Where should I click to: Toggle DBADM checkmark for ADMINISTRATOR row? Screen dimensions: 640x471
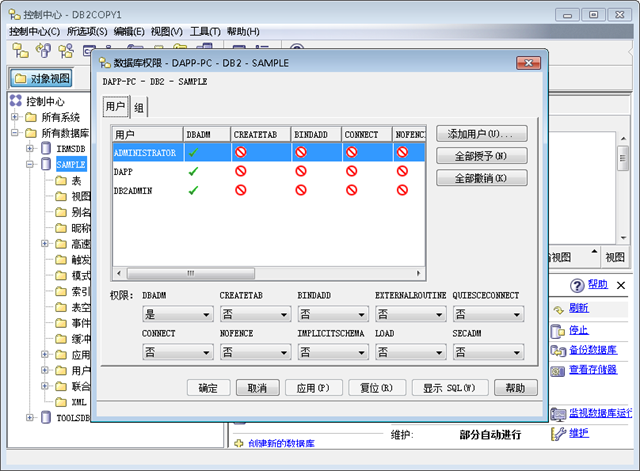pyautogui.click(x=193, y=152)
